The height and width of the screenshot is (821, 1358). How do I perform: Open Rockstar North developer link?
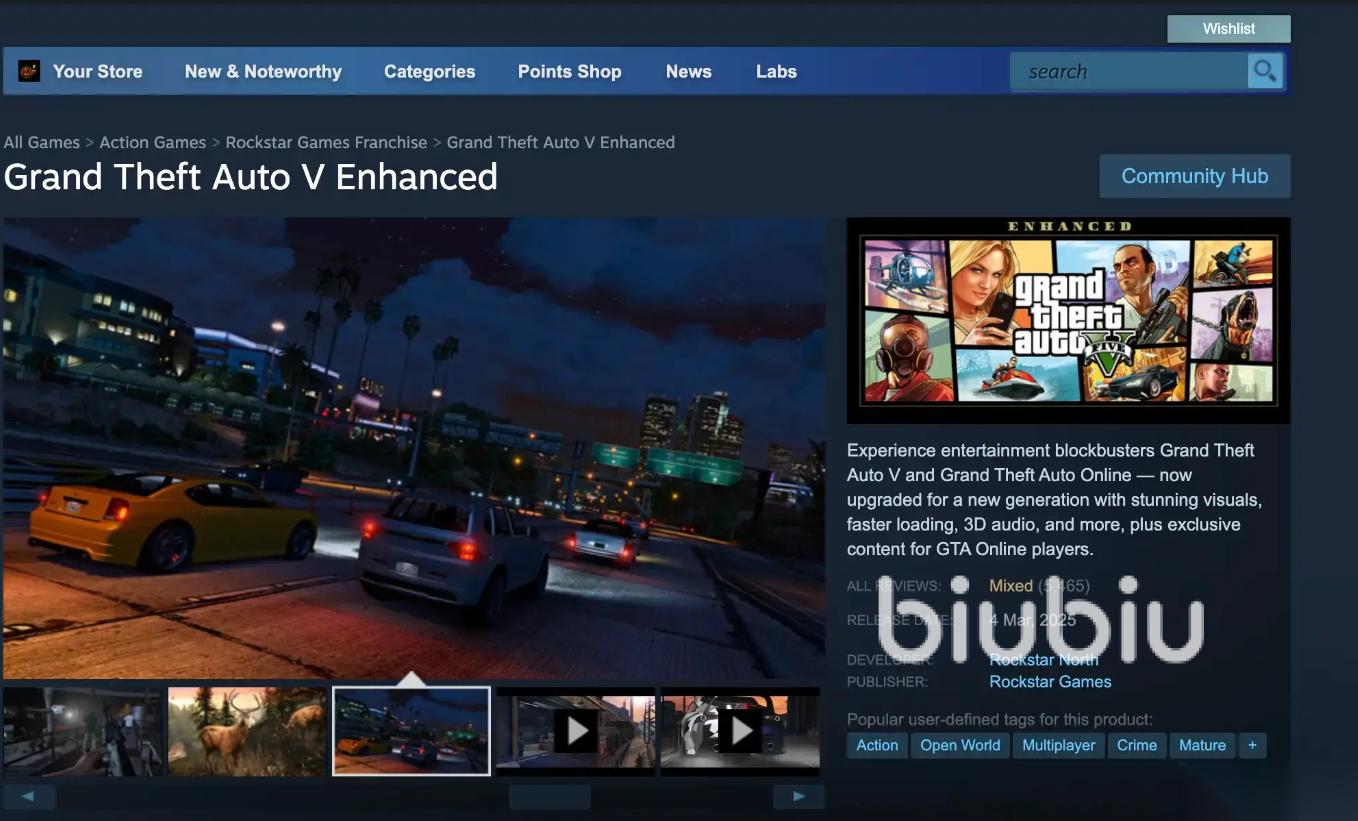[1044, 659]
